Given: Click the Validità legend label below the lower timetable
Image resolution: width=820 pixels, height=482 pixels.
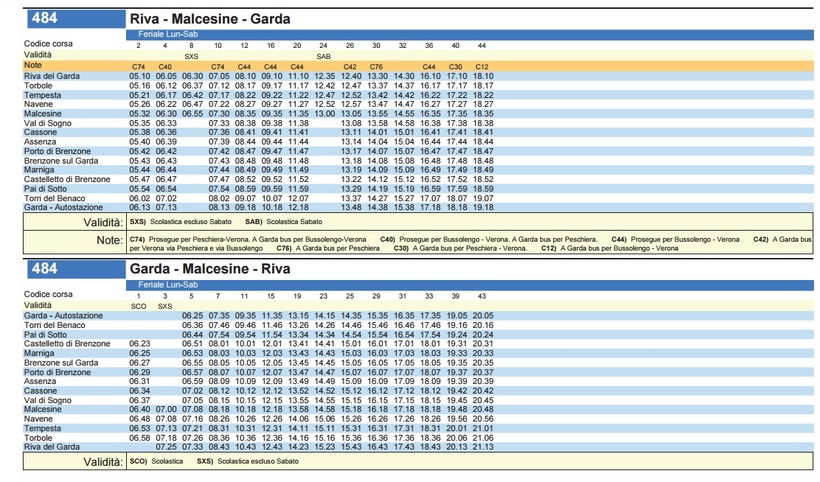Looking at the screenshot, I should [x=103, y=462].
